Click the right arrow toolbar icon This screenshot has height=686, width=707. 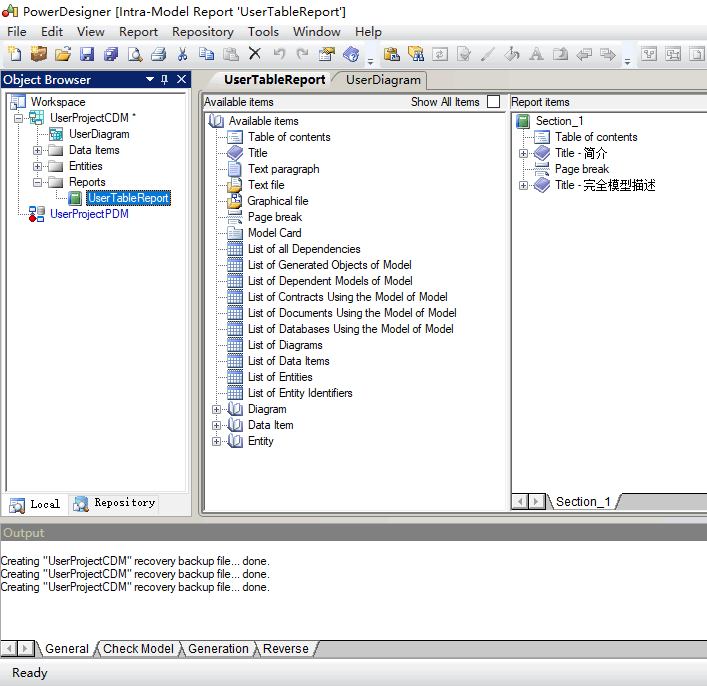click(x=608, y=55)
